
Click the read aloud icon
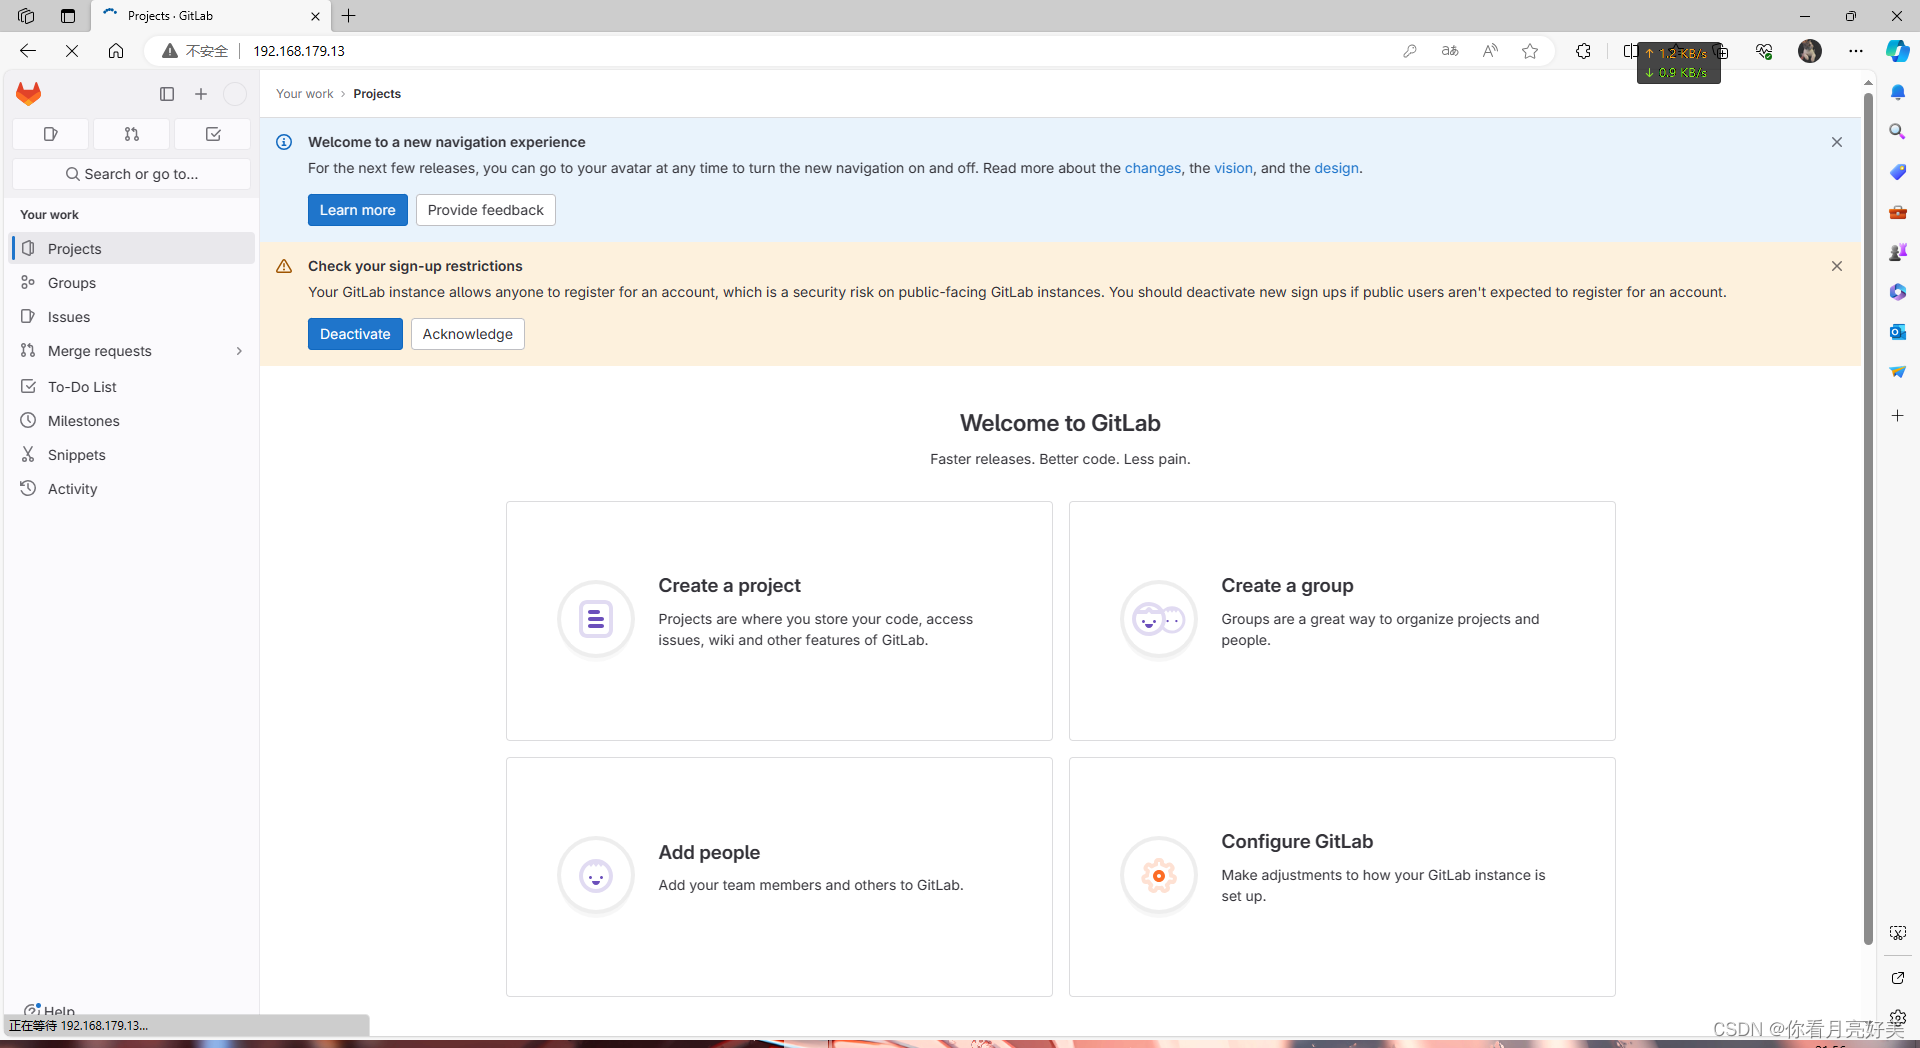click(1490, 51)
